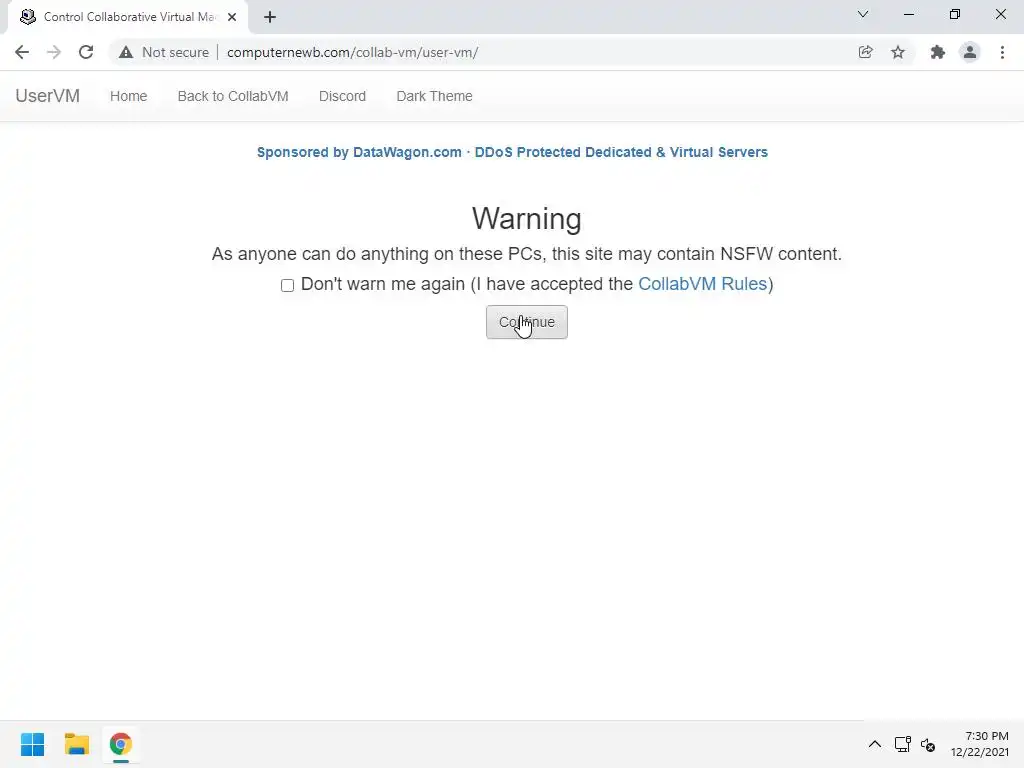
Task: Go back using the browser back arrow
Action: click(22, 52)
